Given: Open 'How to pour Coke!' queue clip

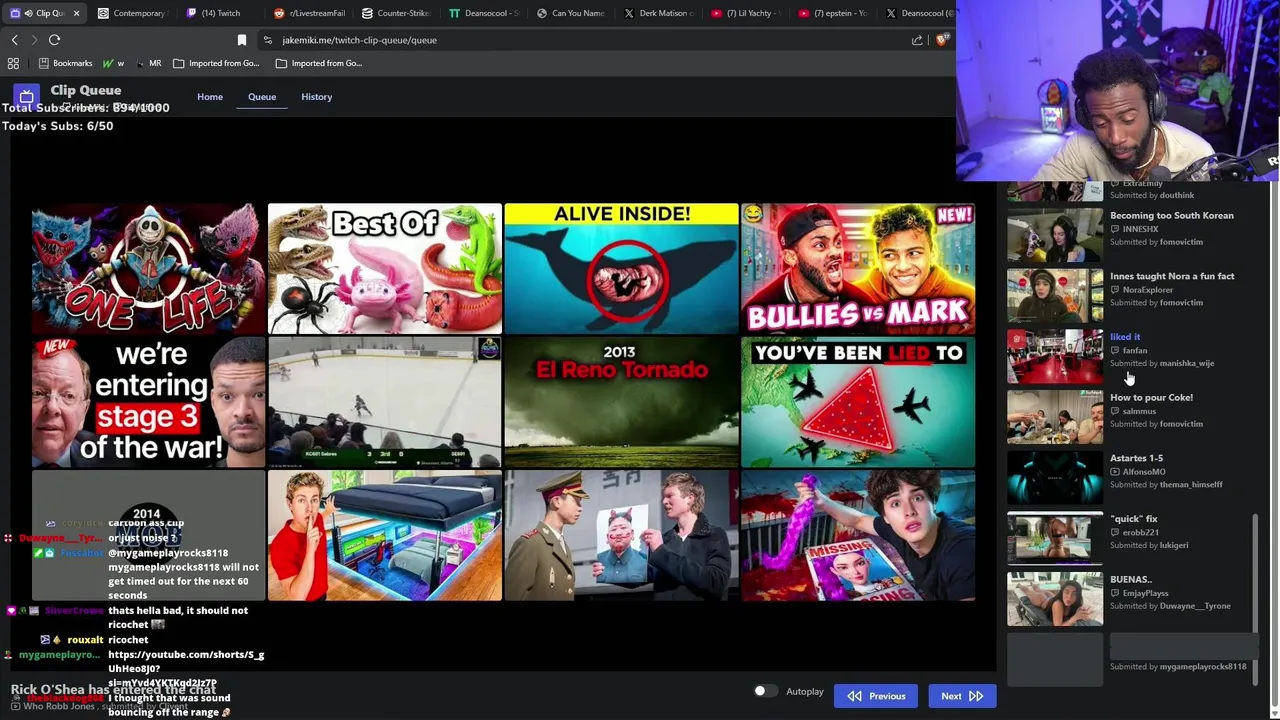Looking at the screenshot, I should (1151, 398).
